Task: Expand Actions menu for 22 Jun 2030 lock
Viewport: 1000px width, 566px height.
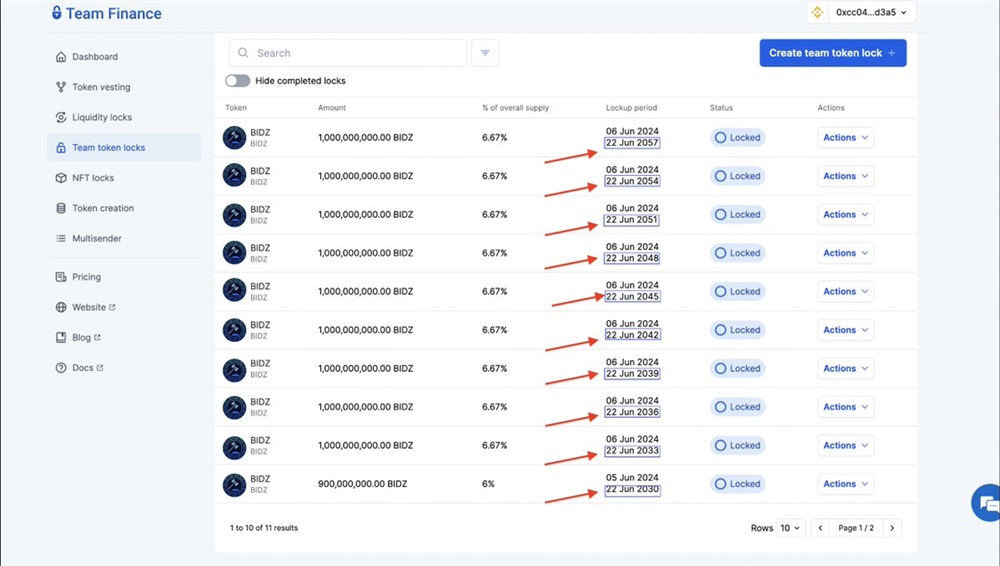Action: click(x=845, y=484)
